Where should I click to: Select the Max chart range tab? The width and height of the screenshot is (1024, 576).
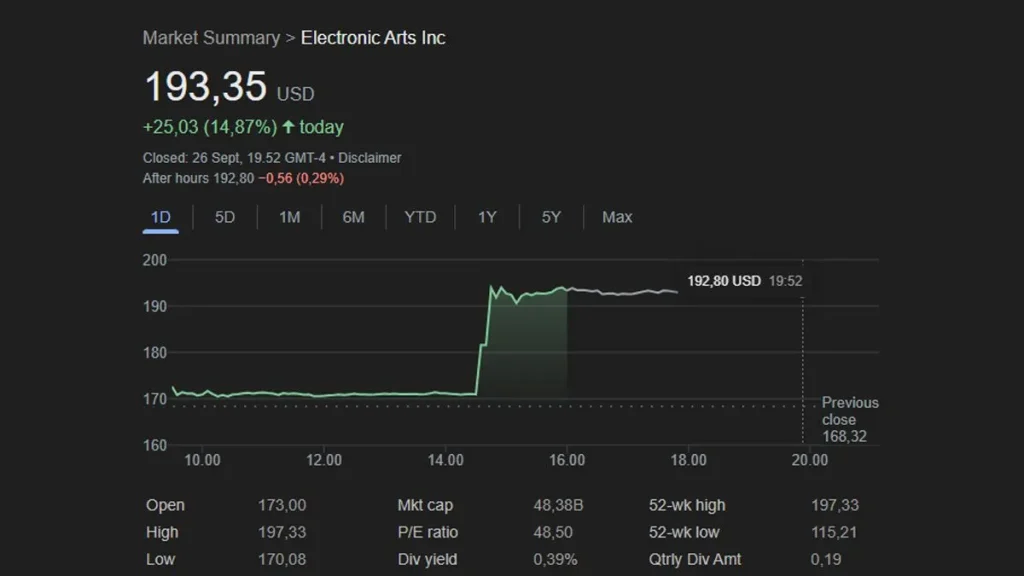[x=616, y=217]
